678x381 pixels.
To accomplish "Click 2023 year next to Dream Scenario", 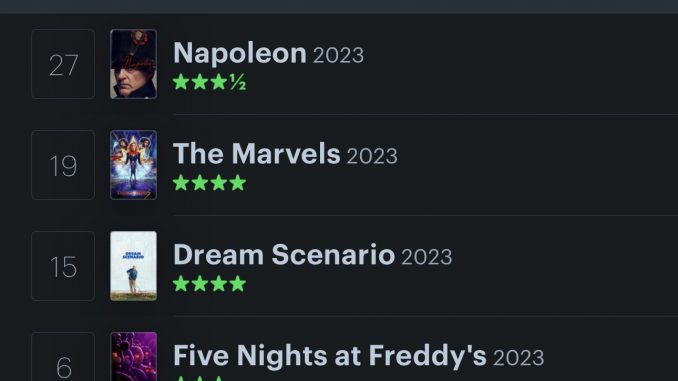I will 427,257.
